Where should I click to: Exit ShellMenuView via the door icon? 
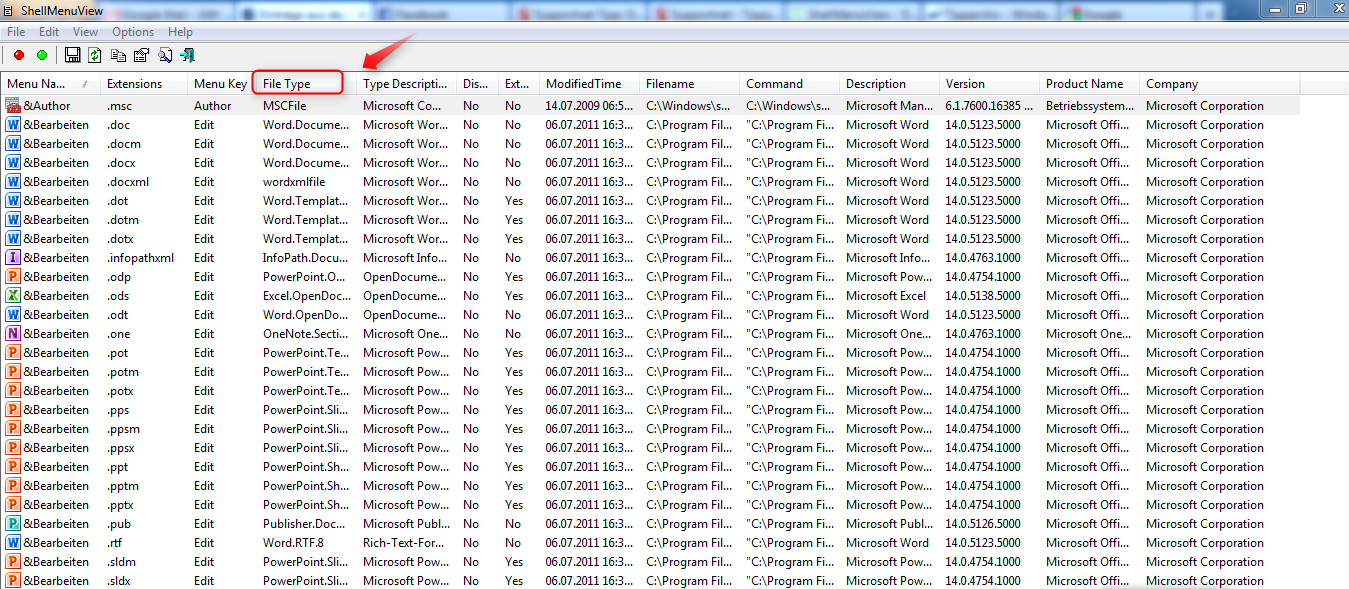point(187,54)
